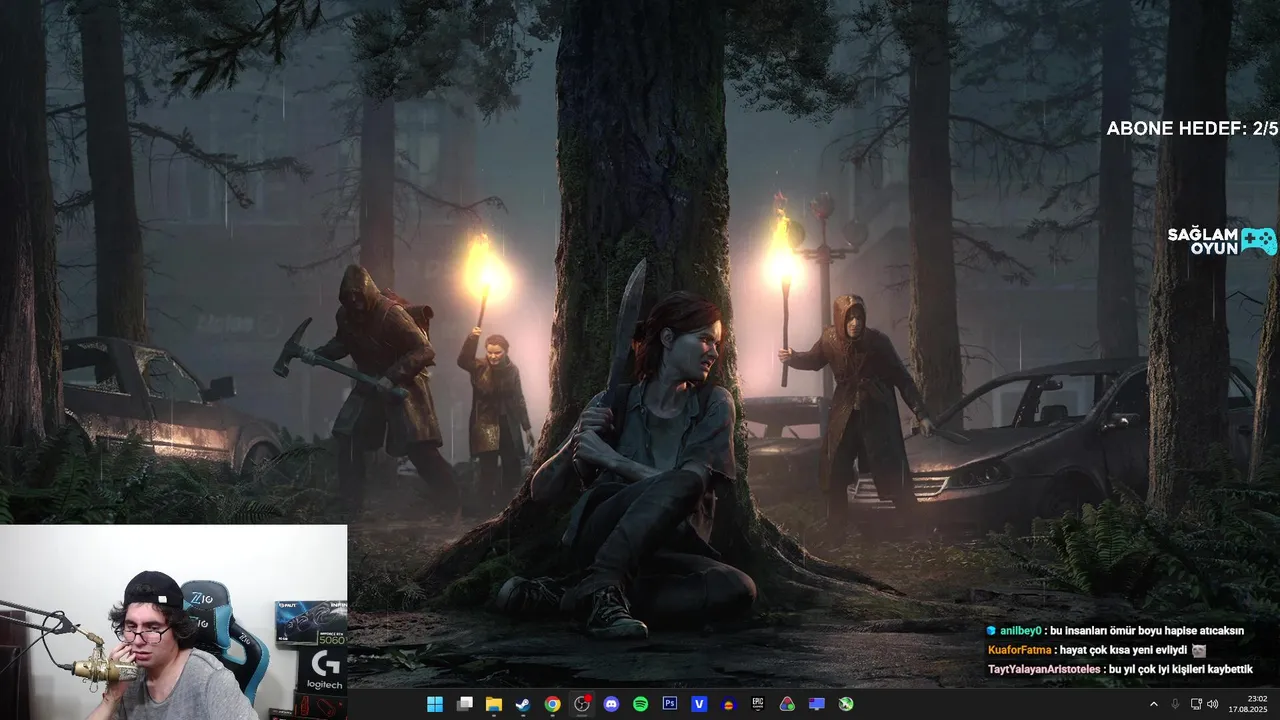Click chat username anilbey0
The height and width of the screenshot is (720, 1280).
[x=1020, y=631]
